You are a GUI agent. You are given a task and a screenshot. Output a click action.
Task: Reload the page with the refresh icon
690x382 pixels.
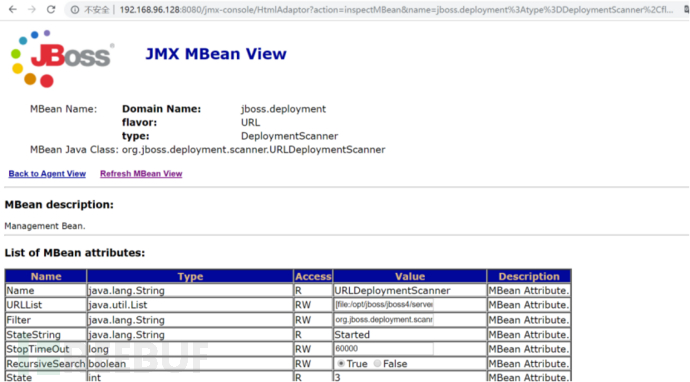click(x=51, y=9)
